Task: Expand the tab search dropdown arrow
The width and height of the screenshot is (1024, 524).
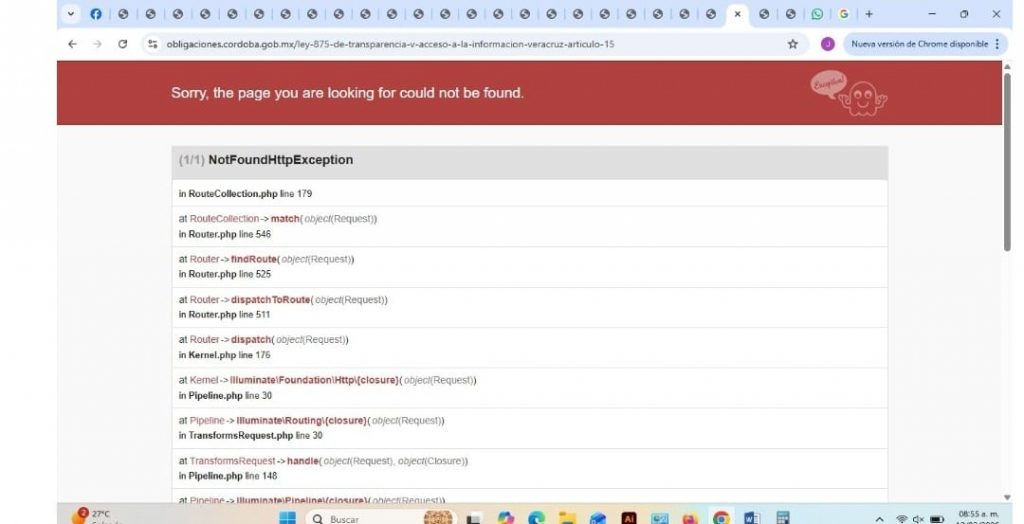Action: tap(70, 14)
